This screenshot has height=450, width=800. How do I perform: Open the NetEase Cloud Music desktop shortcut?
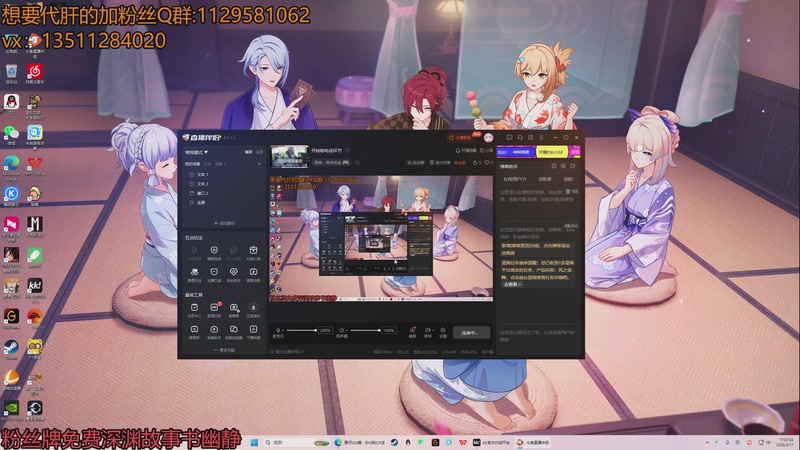click(35, 73)
